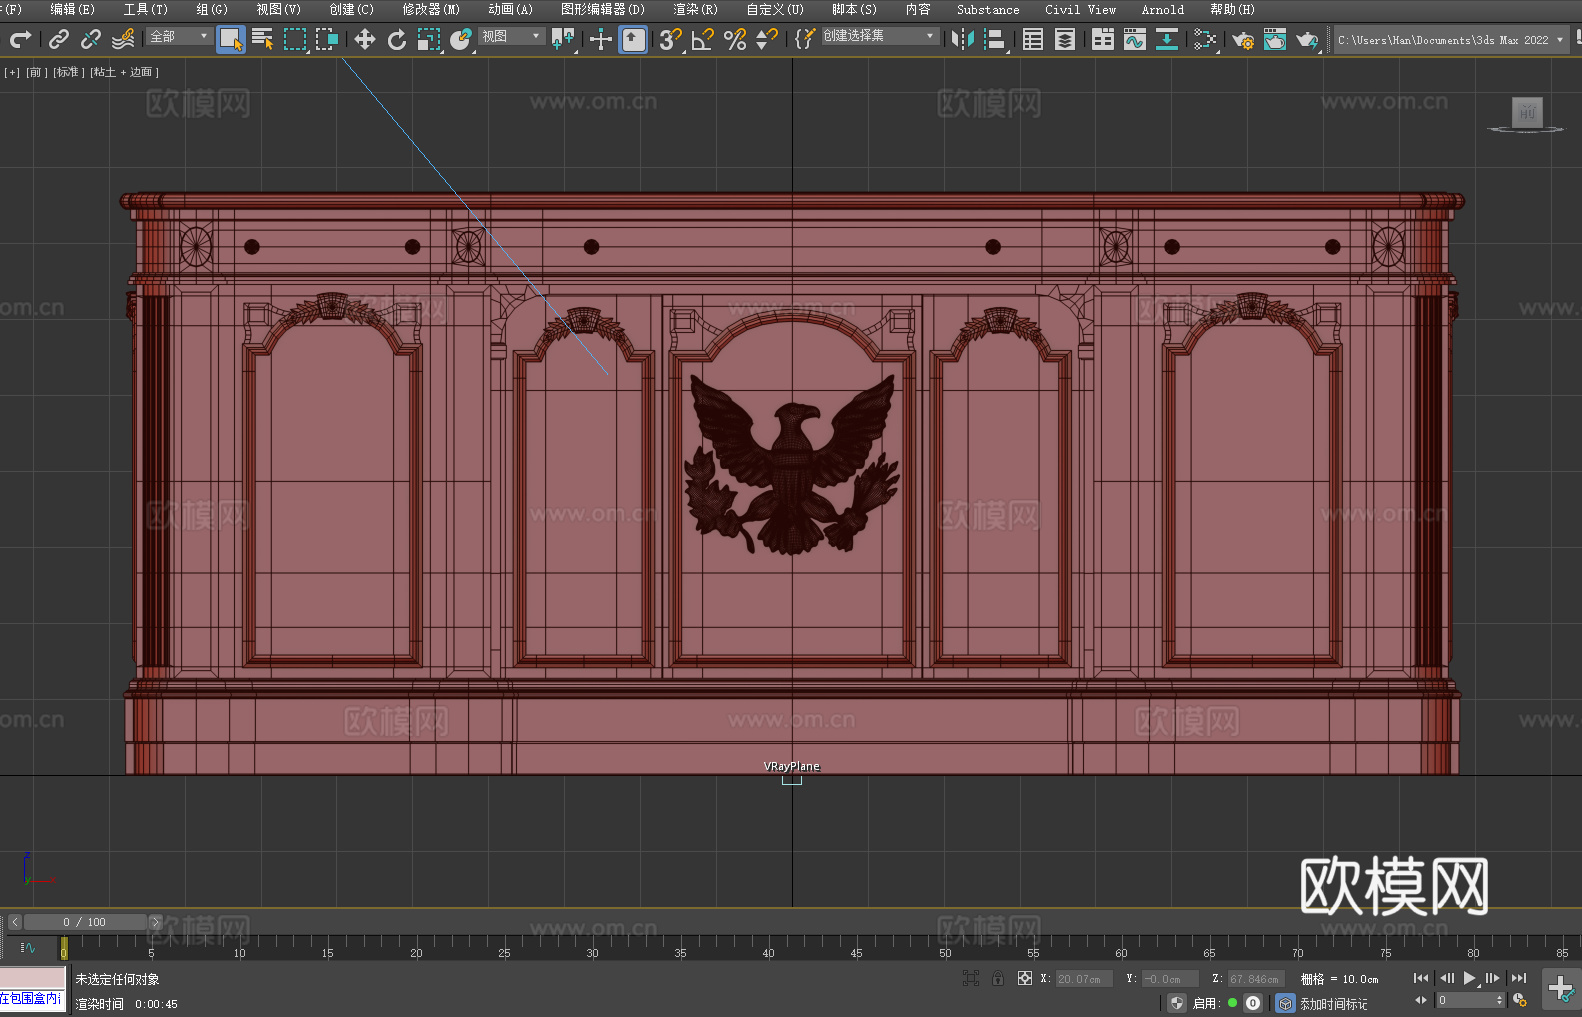This screenshot has height=1017, width=1582.
Task: Open the 工具(T) menu
Action: (x=146, y=9)
